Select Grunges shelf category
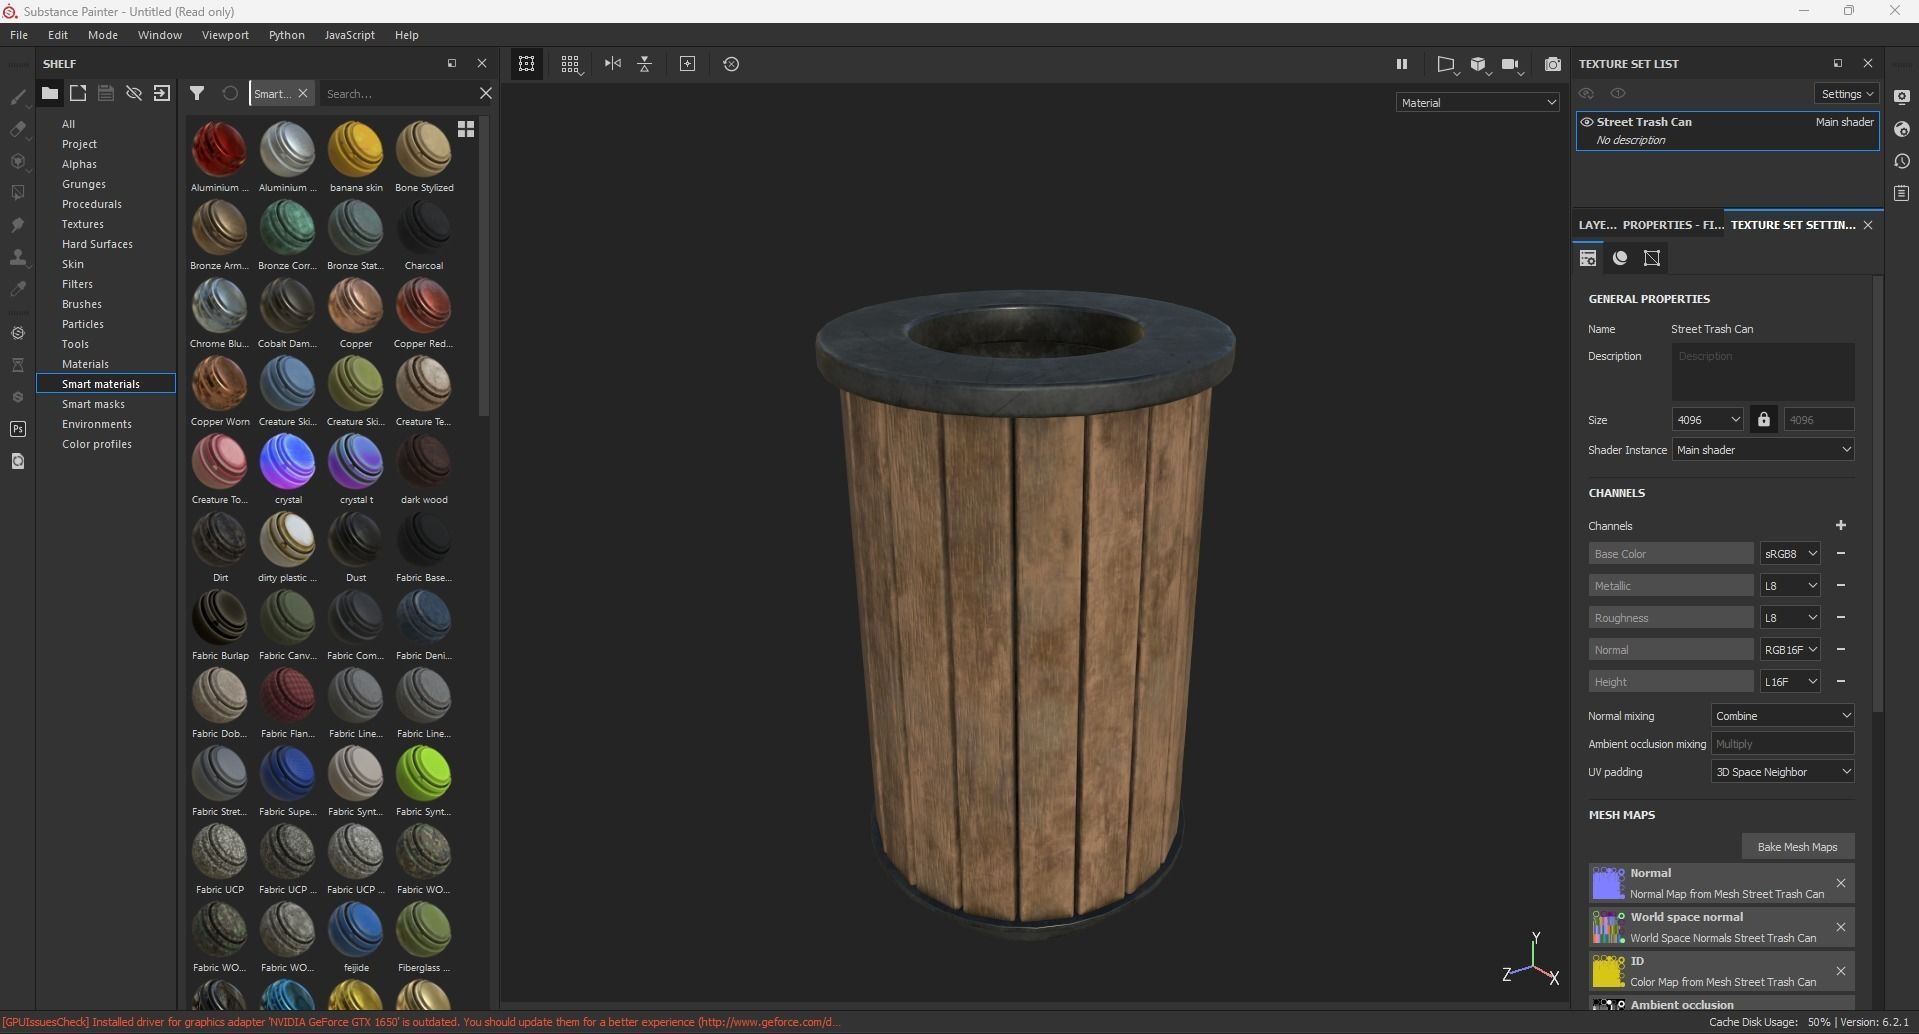The image size is (1919, 1034). pos(84,184)
